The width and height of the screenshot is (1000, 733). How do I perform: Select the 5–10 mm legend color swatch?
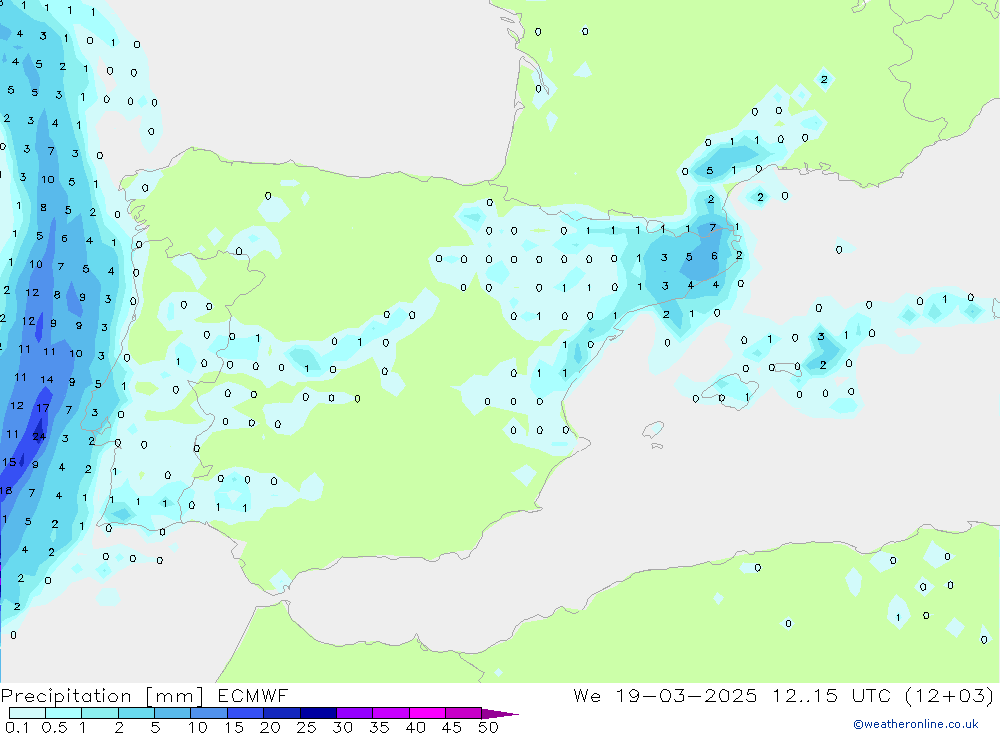coord(173,713)
